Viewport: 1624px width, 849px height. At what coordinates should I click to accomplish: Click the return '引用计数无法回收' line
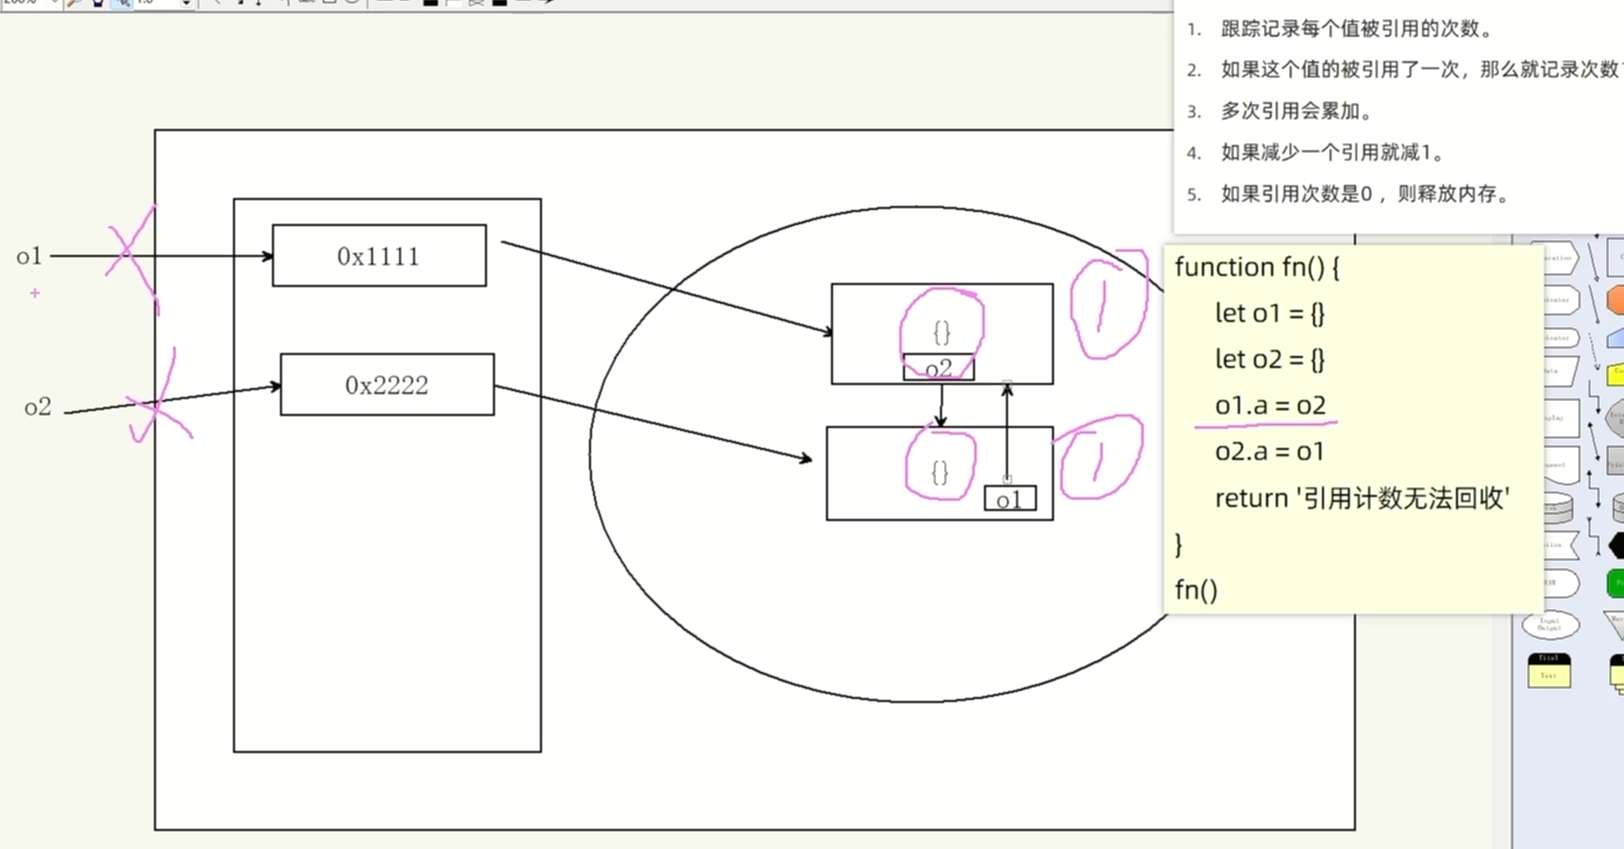point(1362,498)
